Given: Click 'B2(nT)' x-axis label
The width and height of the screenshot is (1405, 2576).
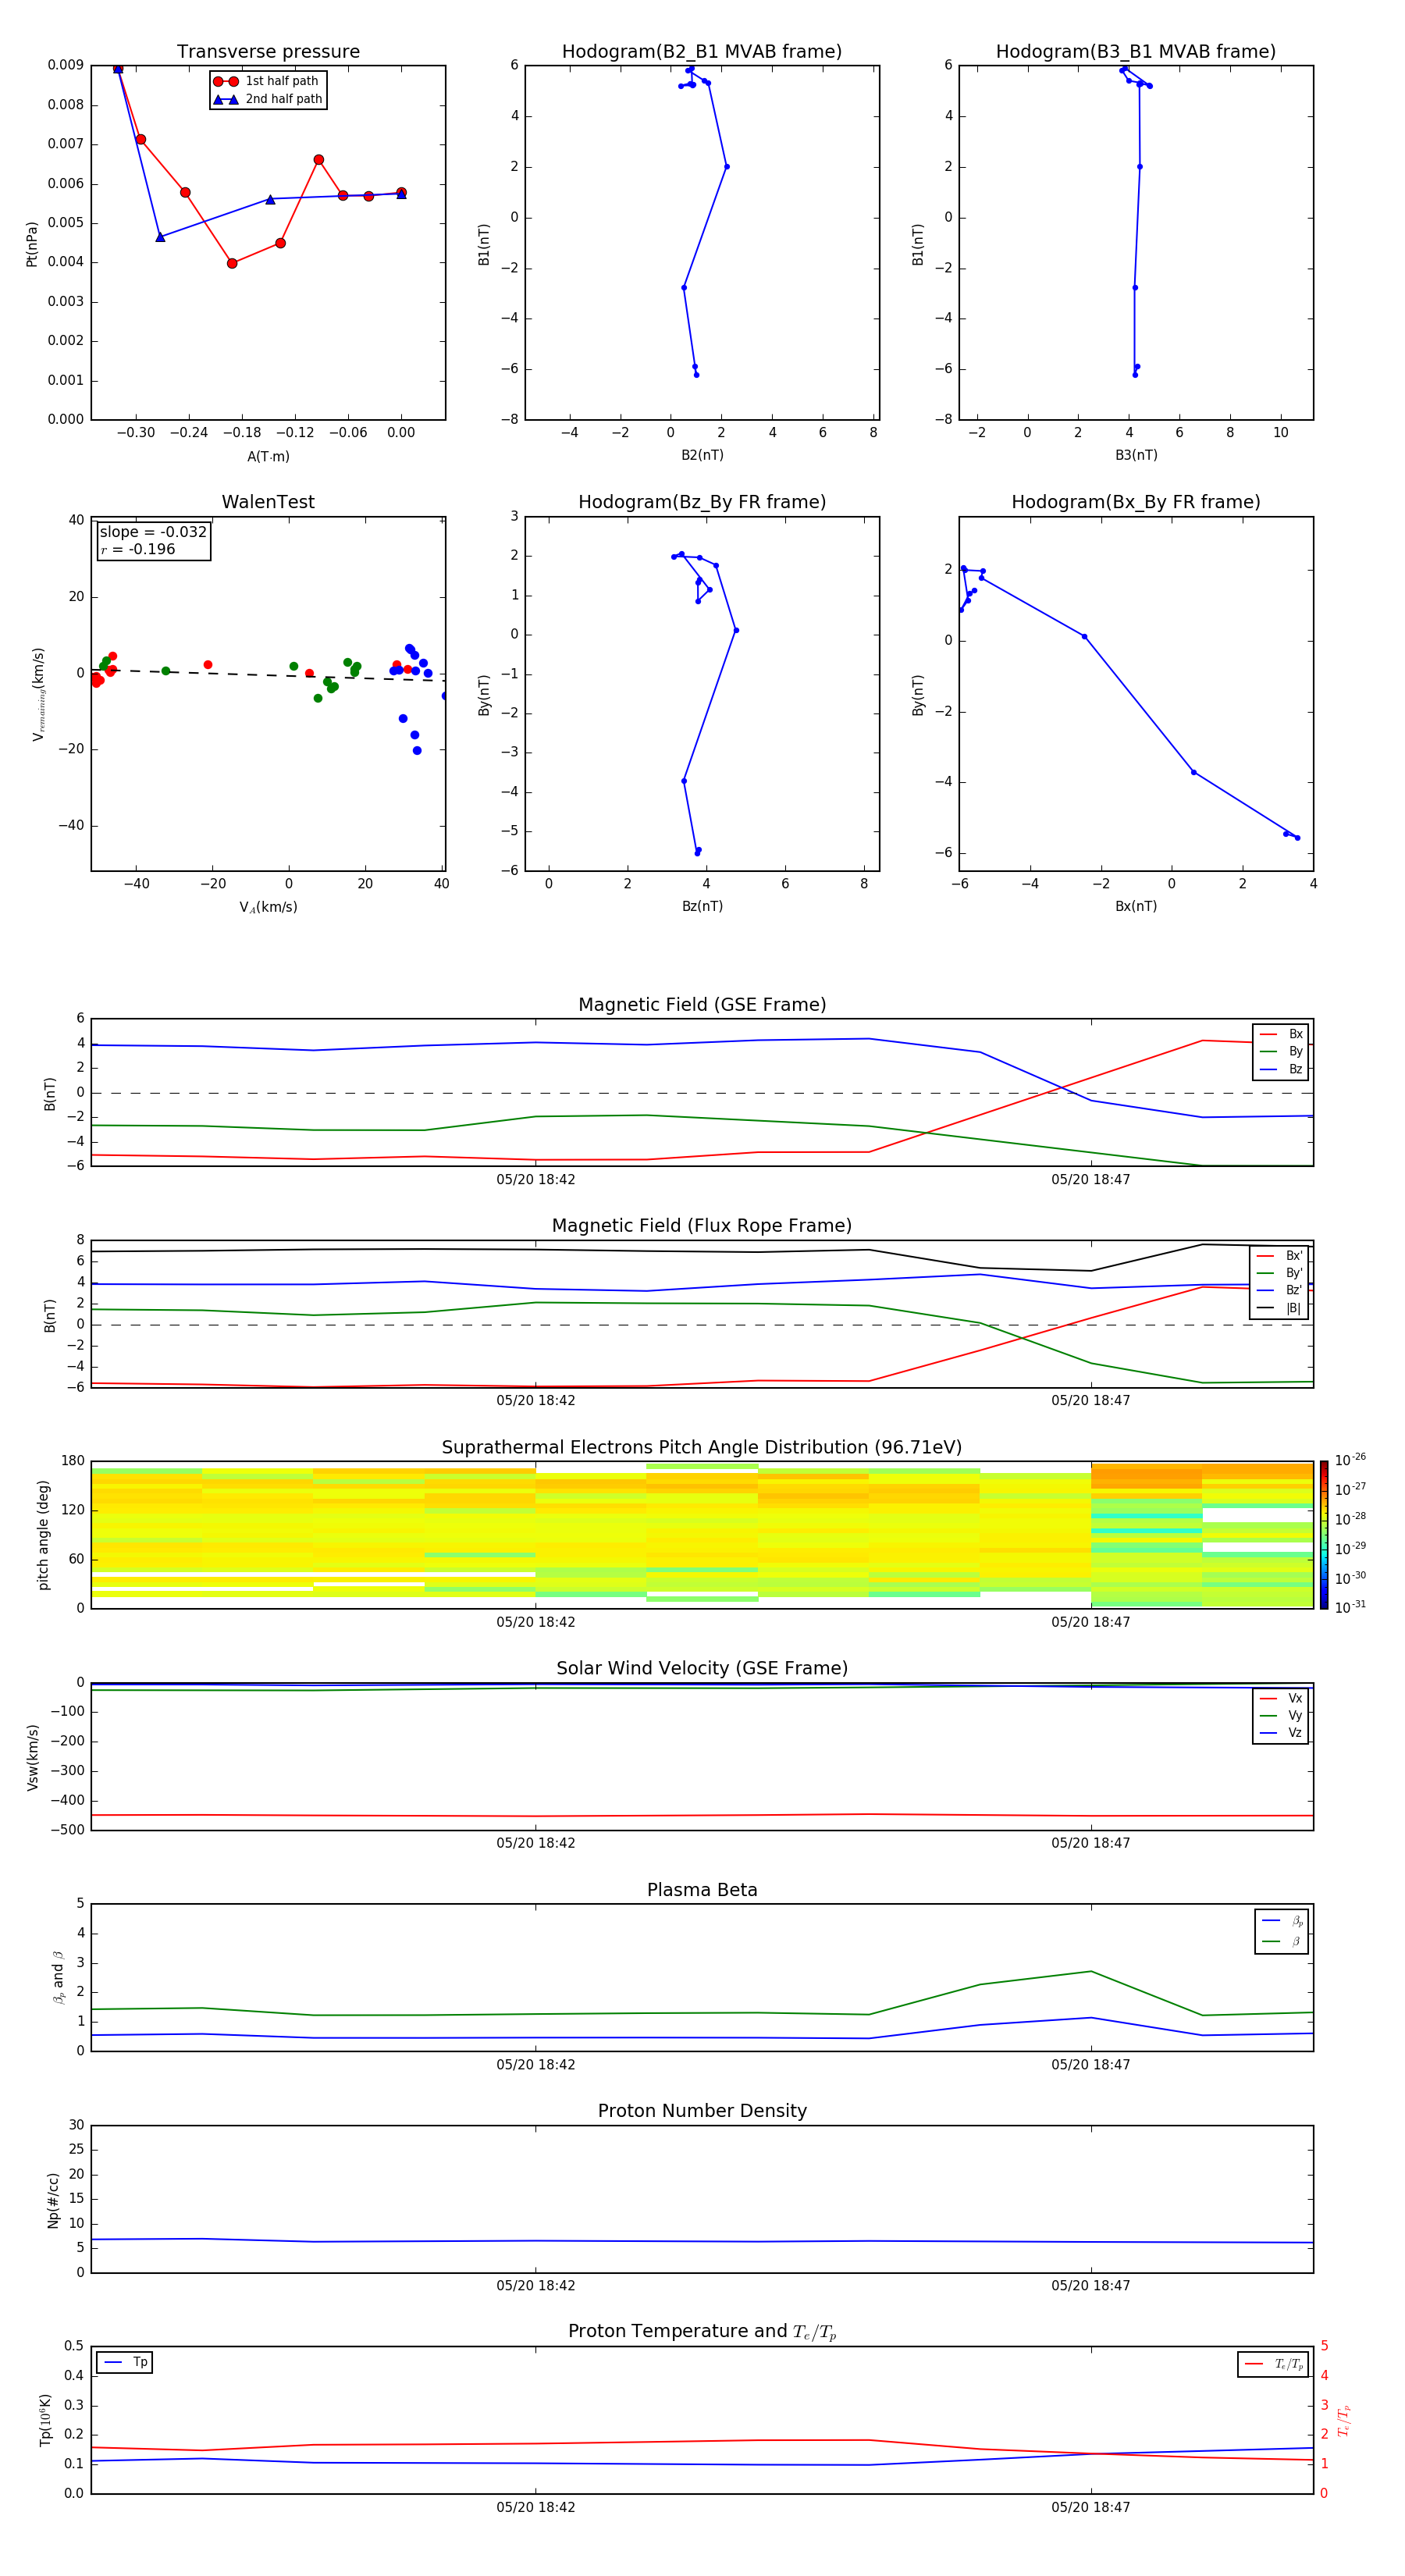Looking at the screenshot, I should (x=702, y=455).
